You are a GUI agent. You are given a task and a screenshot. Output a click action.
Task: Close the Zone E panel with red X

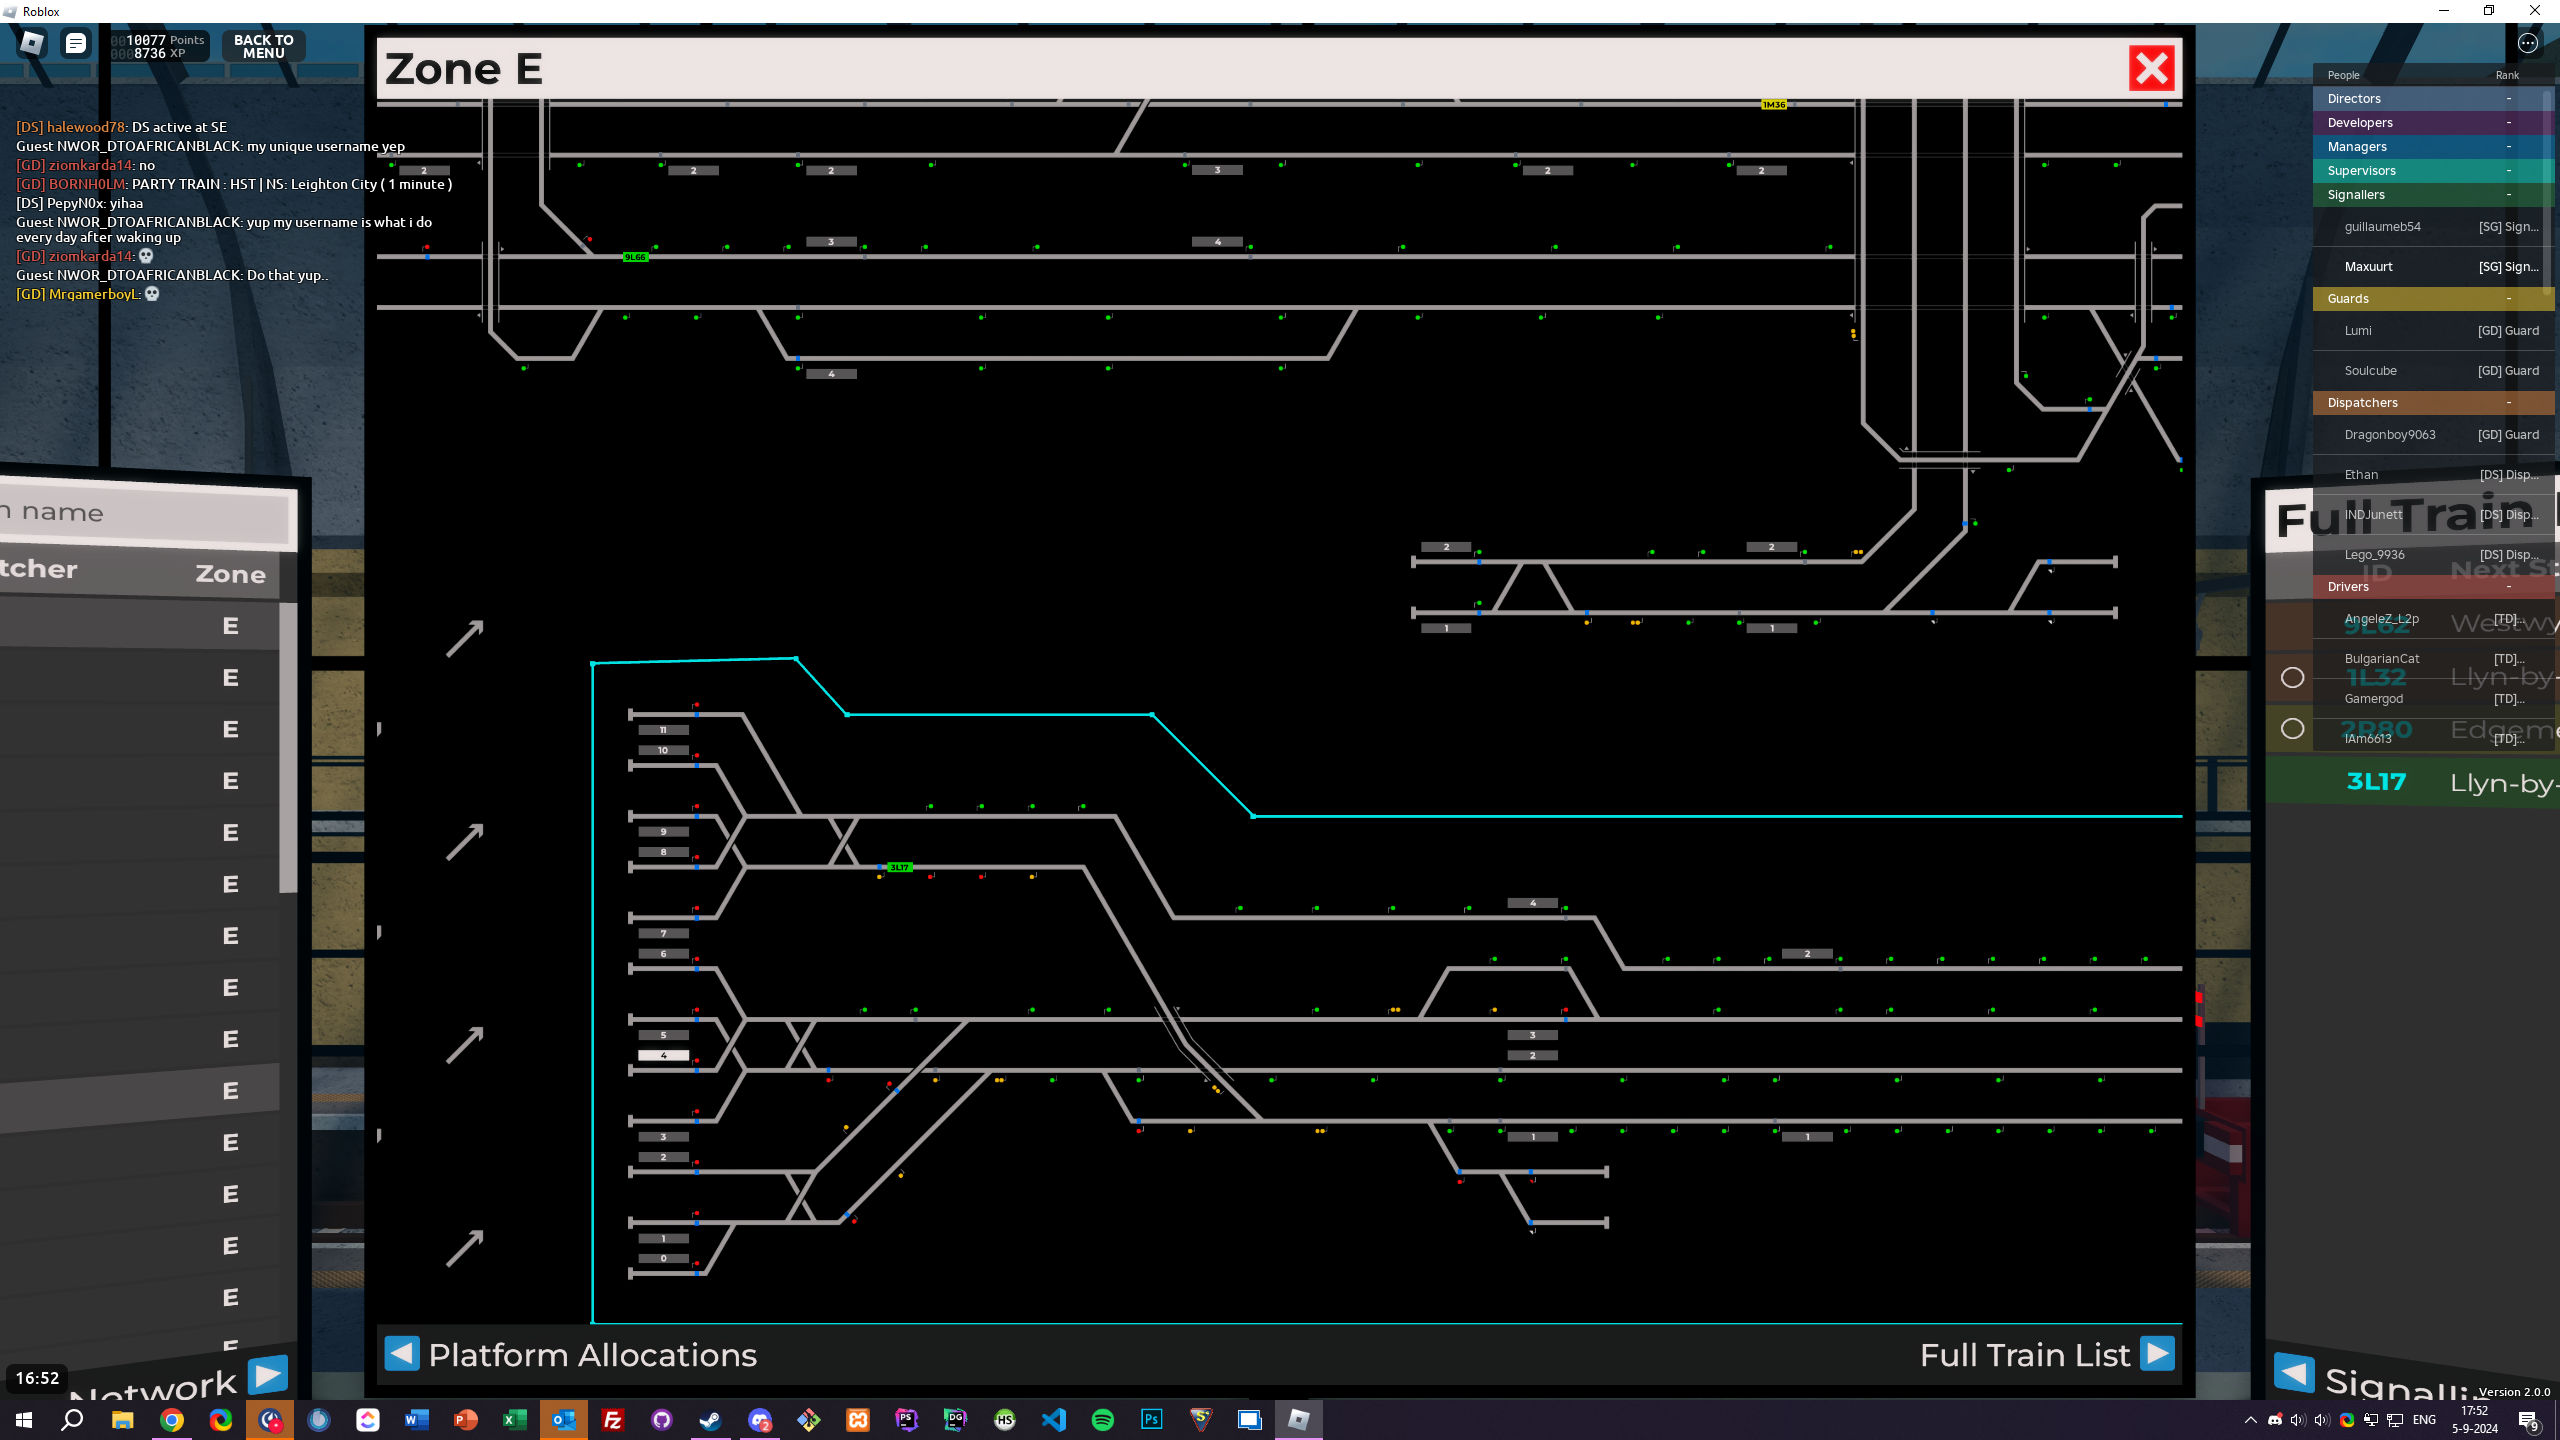pos(2151,69)
